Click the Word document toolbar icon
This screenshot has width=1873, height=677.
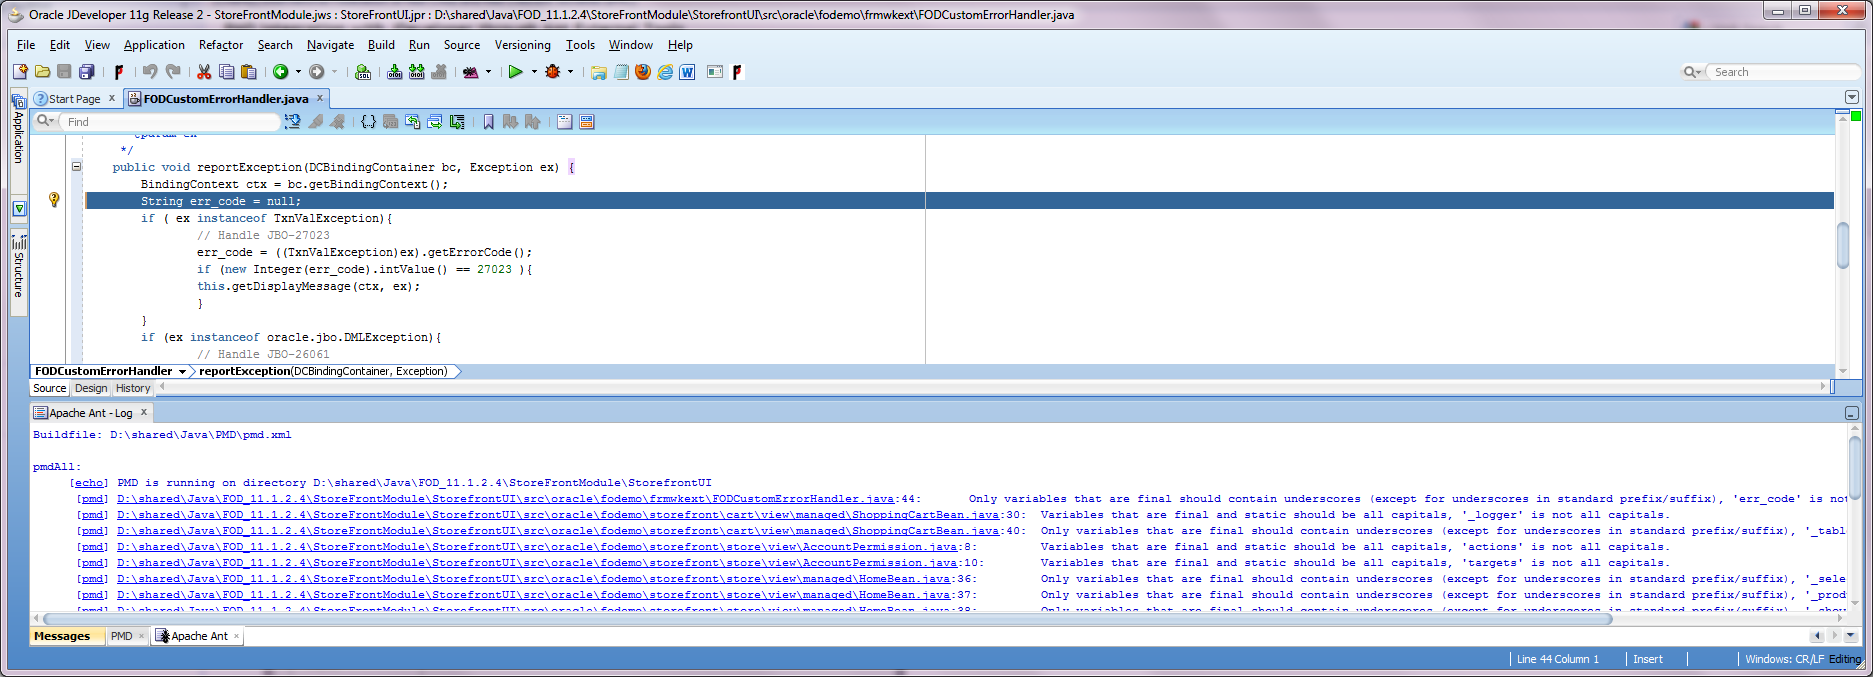[x=687, y=72]
